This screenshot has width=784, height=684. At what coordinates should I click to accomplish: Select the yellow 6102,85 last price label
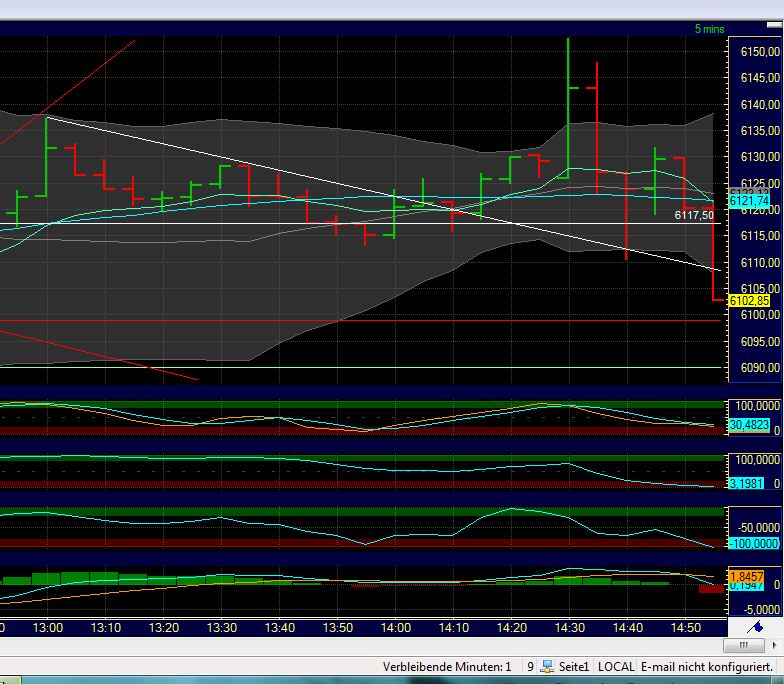(749, 300)
